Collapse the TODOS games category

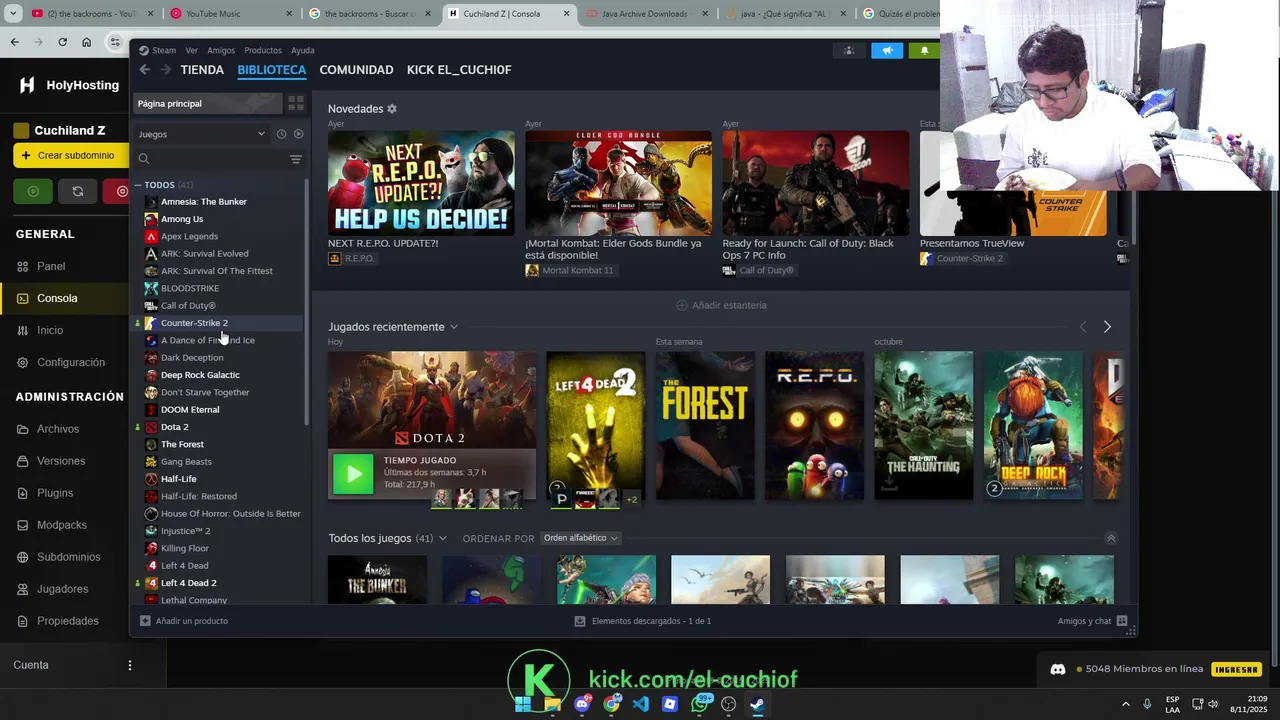(138, 185)
